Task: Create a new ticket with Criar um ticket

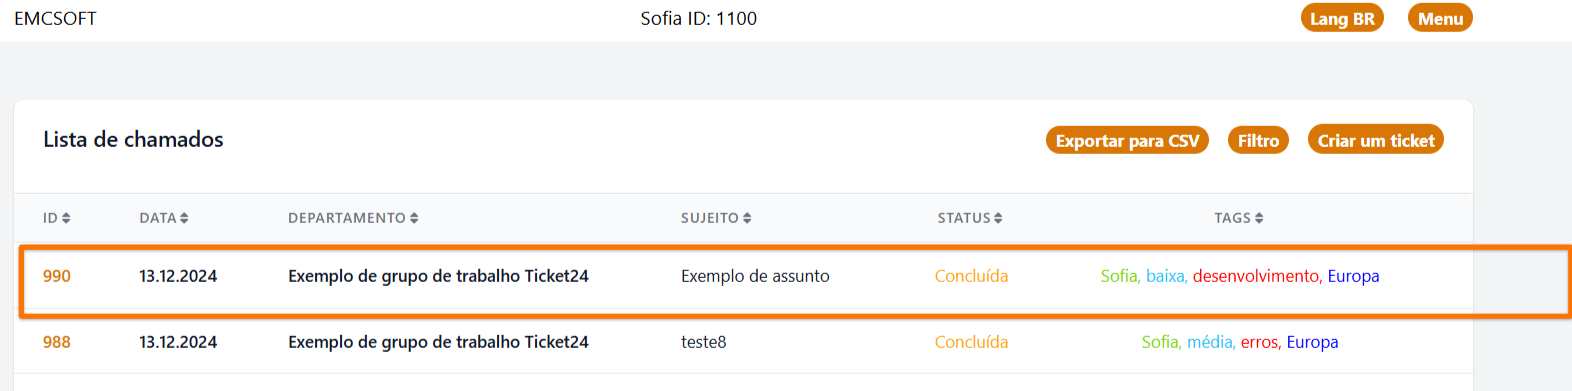Action: 1376,140
